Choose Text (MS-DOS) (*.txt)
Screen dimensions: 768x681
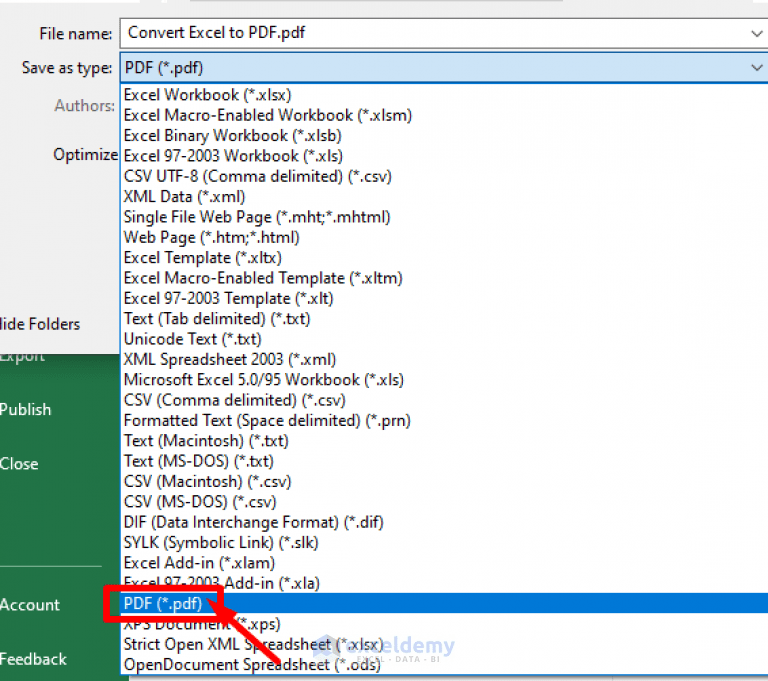444,461
